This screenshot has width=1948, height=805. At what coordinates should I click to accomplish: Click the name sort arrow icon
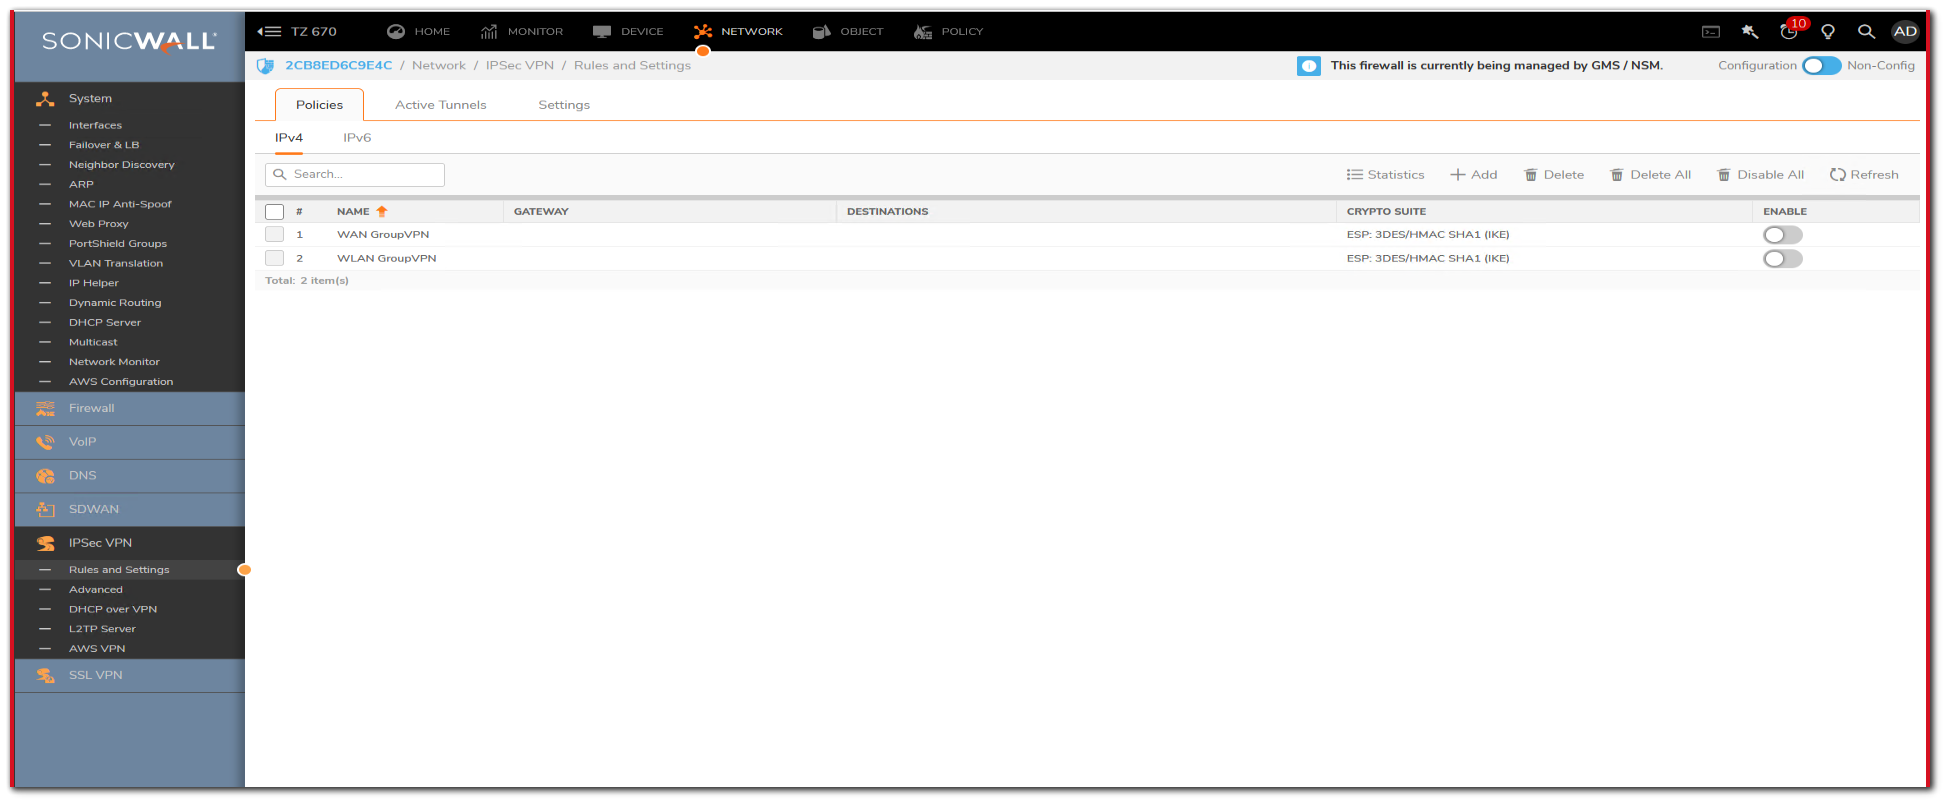(382, 212)
